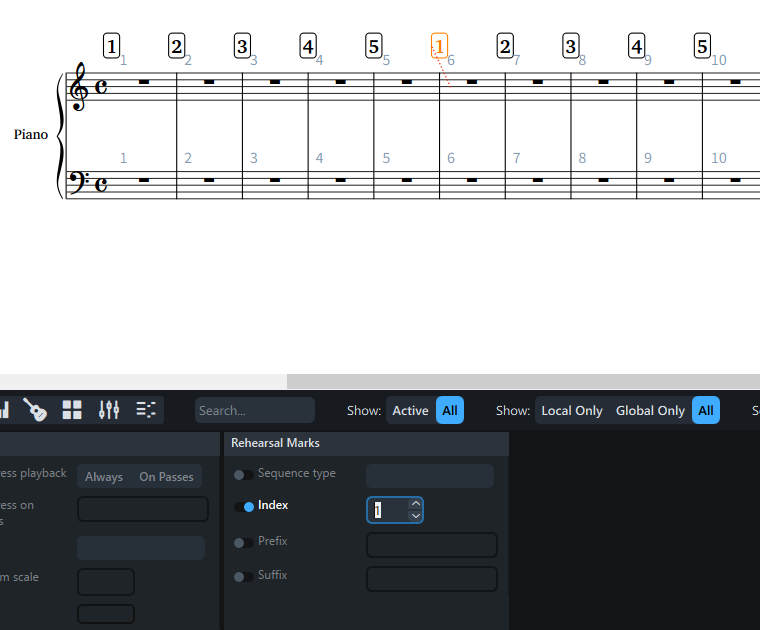
Task: Show Local Only properties
Action: pyautogui.click(x=572, y=410)
